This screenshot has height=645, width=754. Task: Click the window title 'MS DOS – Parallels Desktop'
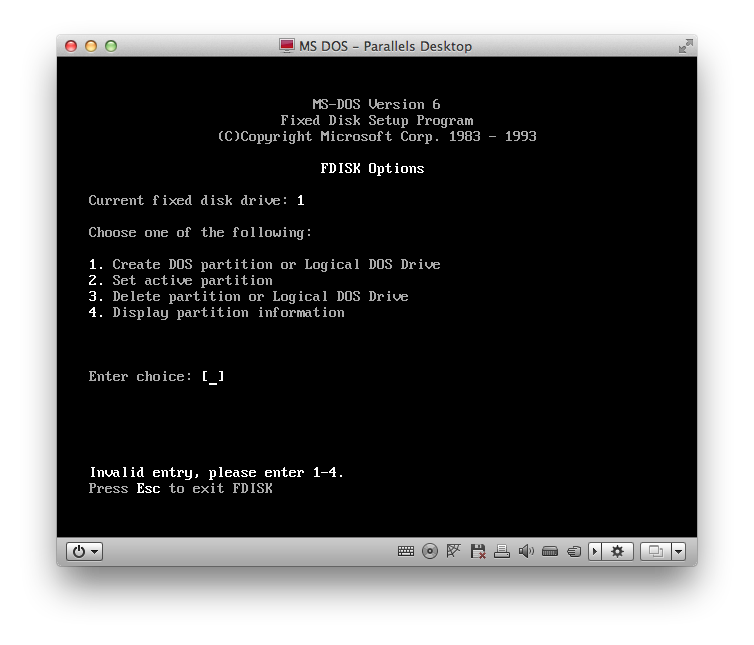(x=385, y=46)
